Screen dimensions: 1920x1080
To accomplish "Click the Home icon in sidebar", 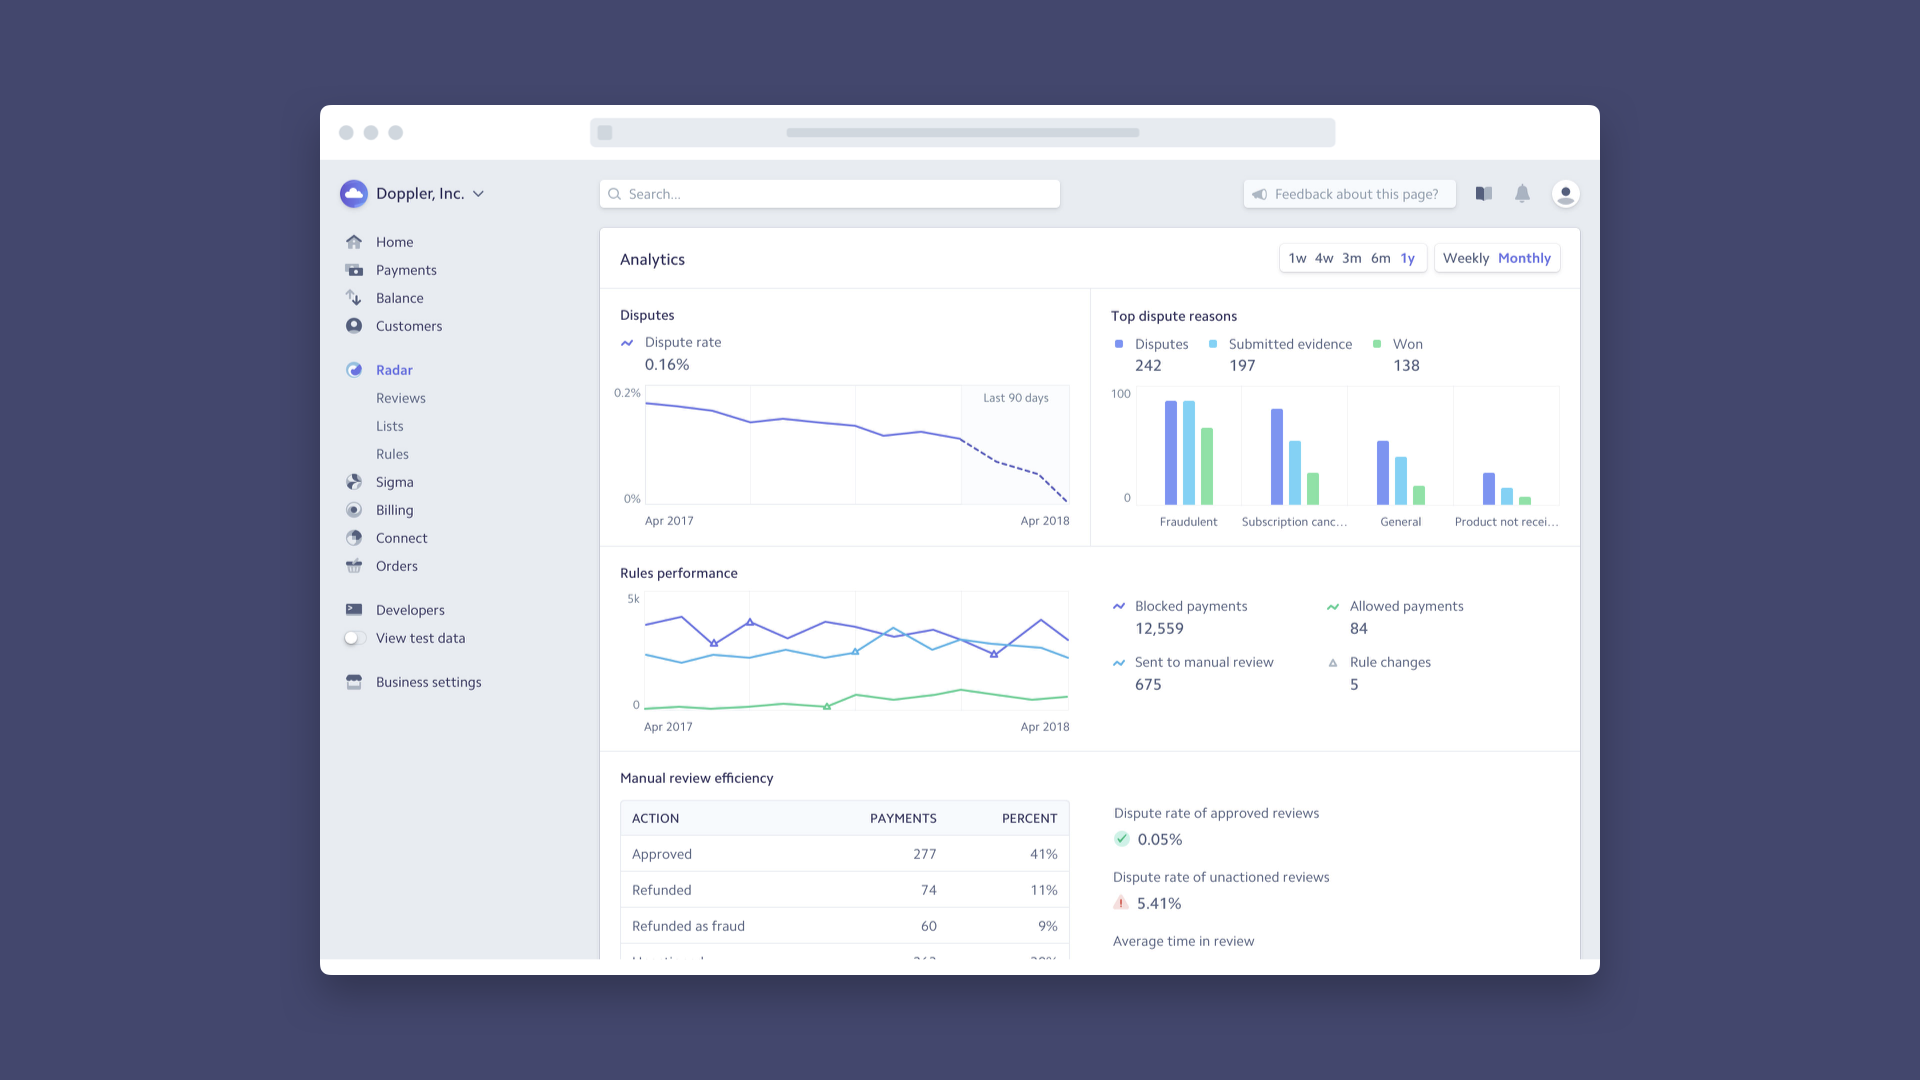I will click(354, 242).
